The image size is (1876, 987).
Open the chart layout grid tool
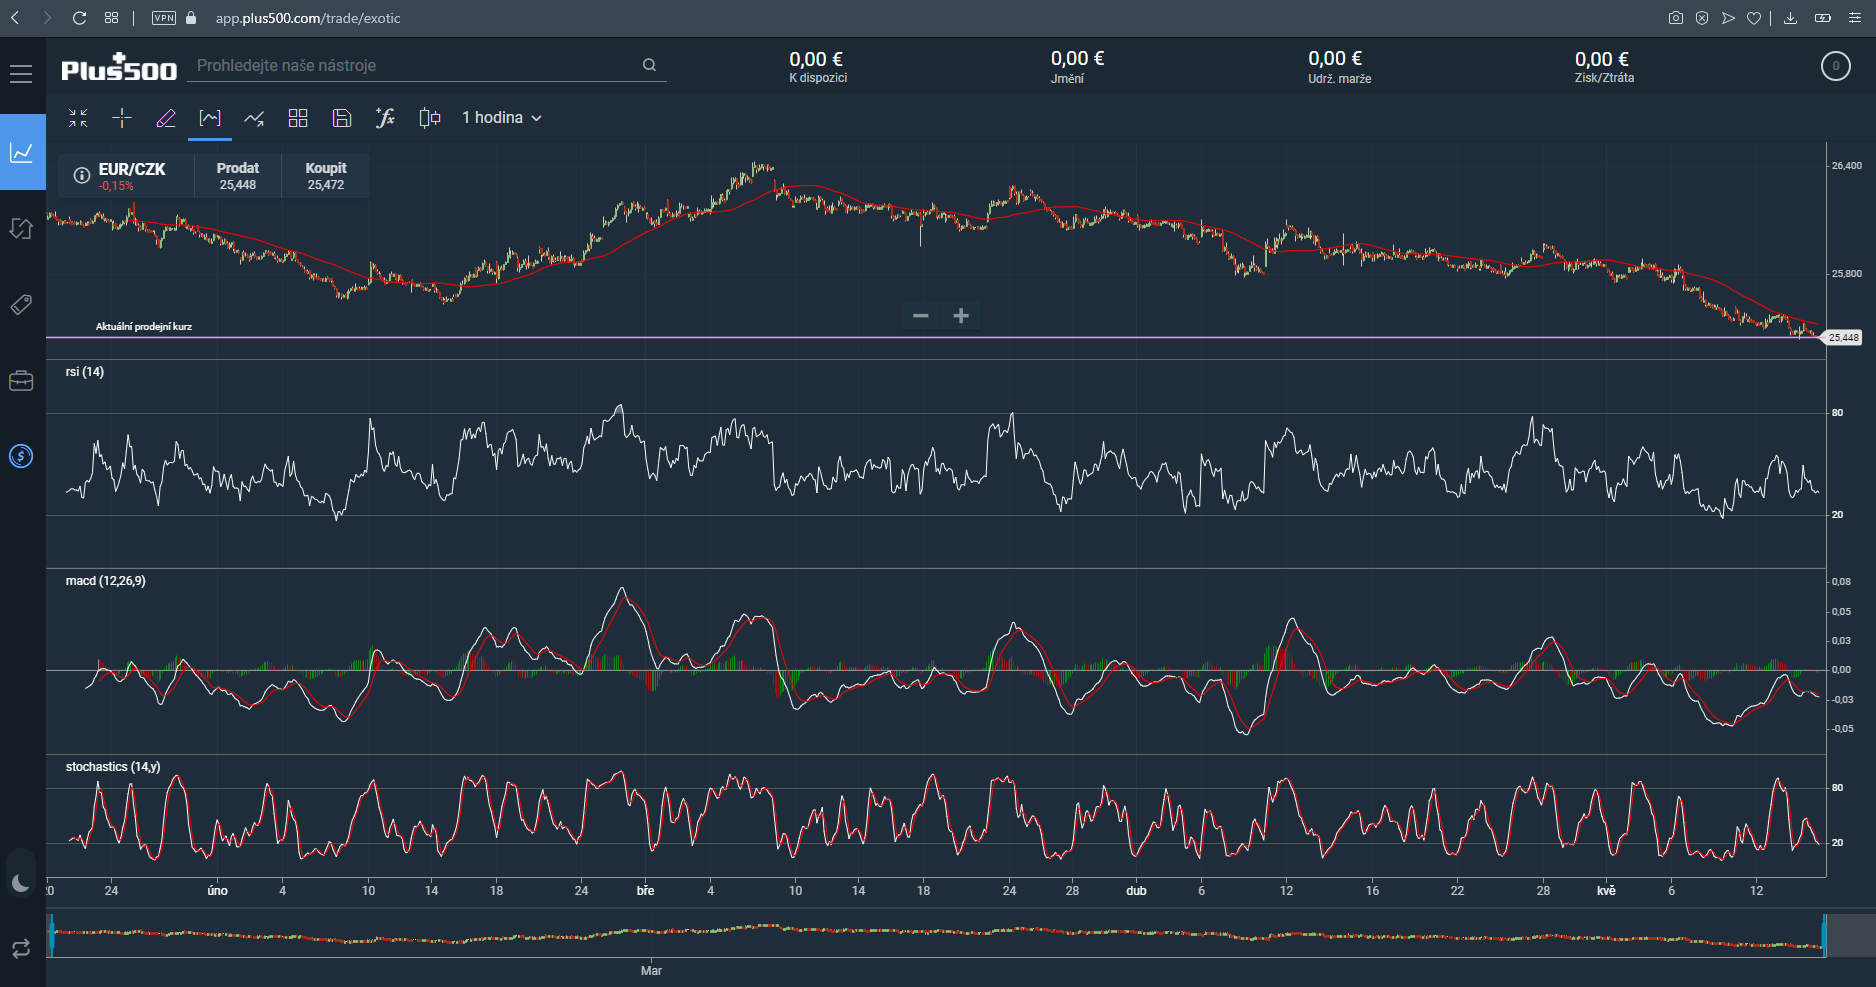click(298, 118)
